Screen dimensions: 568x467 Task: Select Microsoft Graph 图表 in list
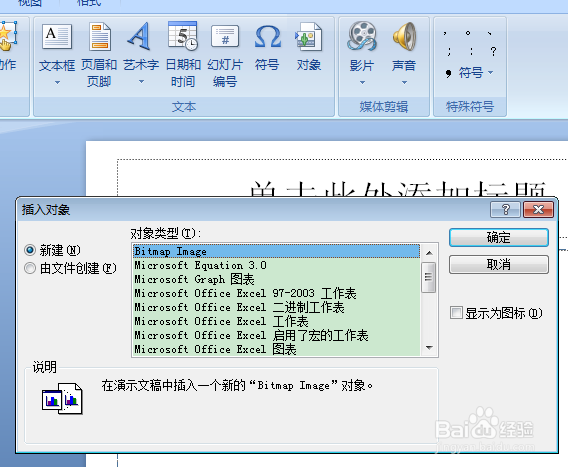(276, 279)
